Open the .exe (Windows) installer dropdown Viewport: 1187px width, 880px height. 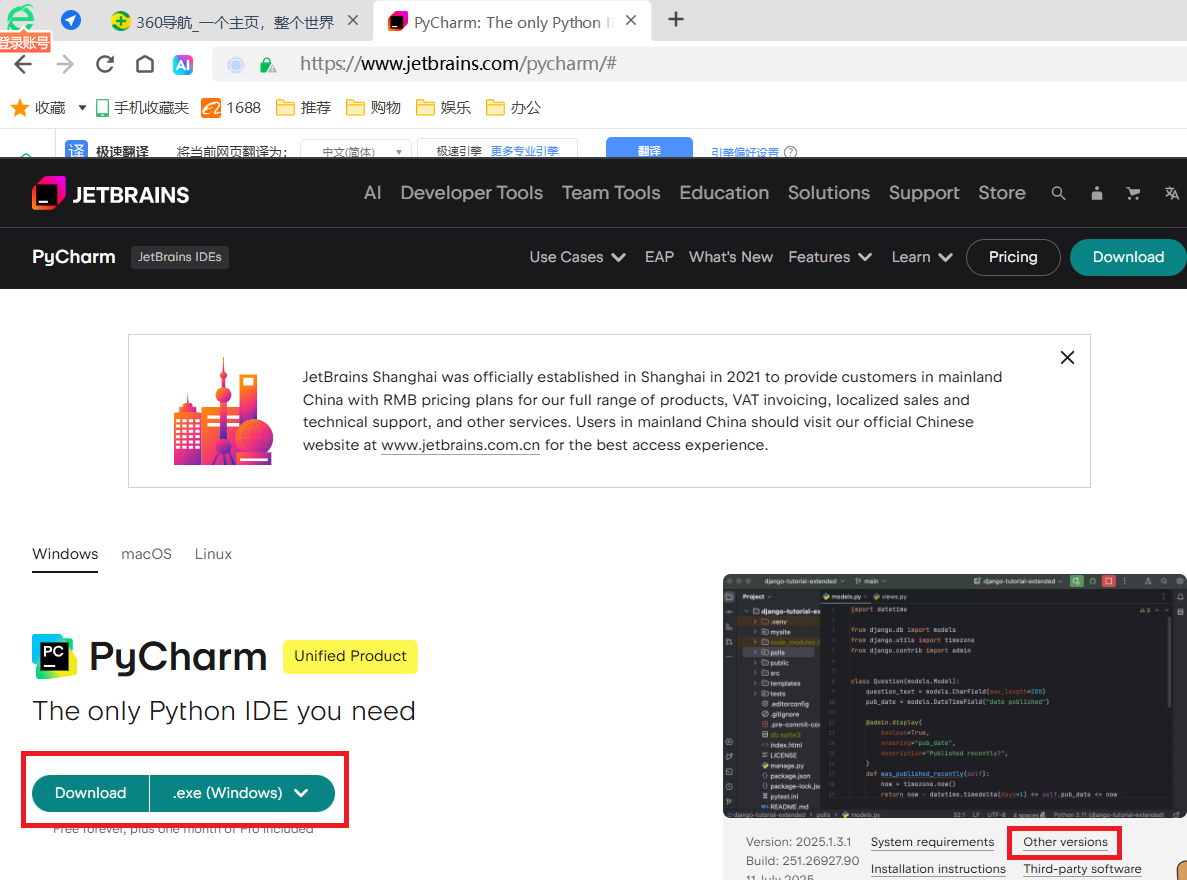(242, 793)
